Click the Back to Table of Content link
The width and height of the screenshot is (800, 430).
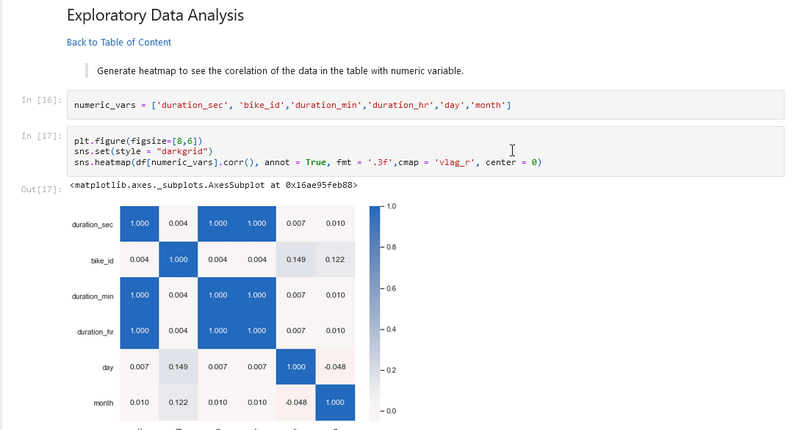pyautogui.click(x=118, y=42)
